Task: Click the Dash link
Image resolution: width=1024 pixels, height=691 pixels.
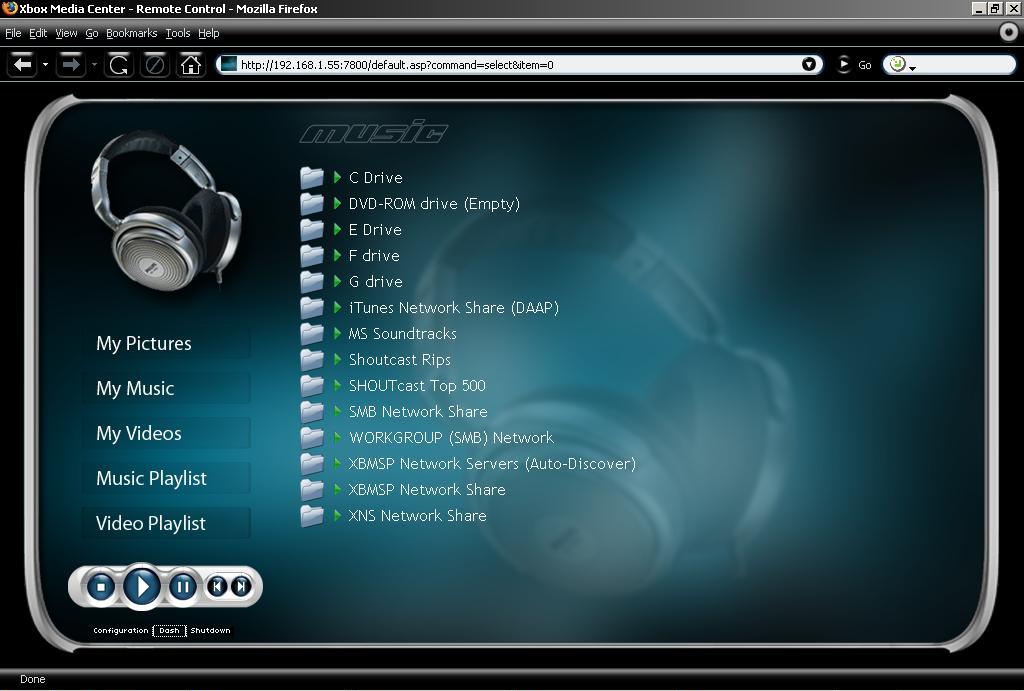Action: tap(169, 630)
